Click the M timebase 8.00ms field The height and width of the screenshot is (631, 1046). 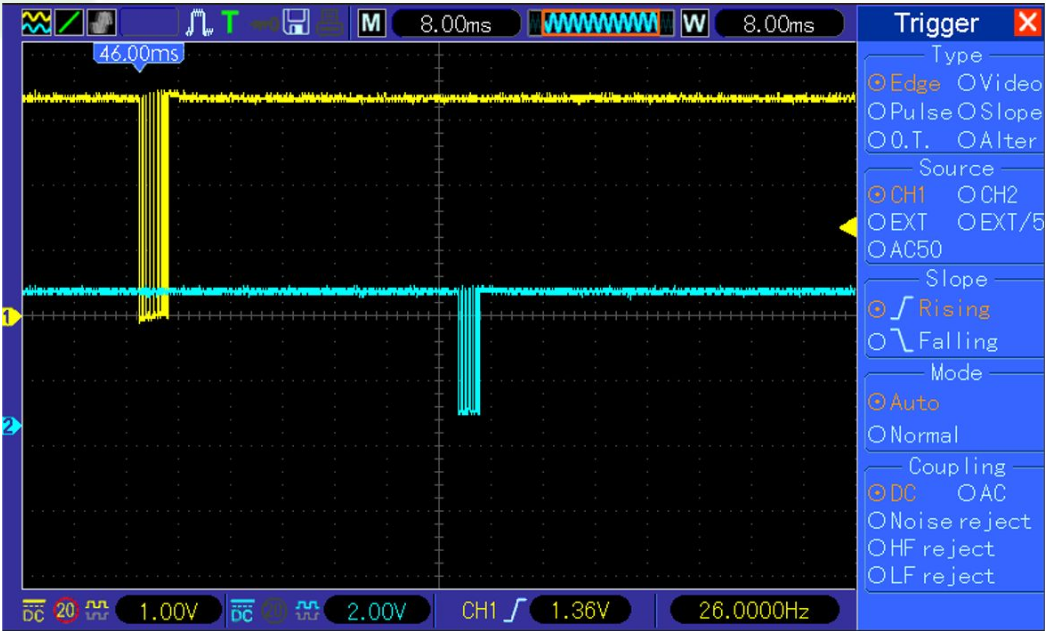(x=455, y=24)
